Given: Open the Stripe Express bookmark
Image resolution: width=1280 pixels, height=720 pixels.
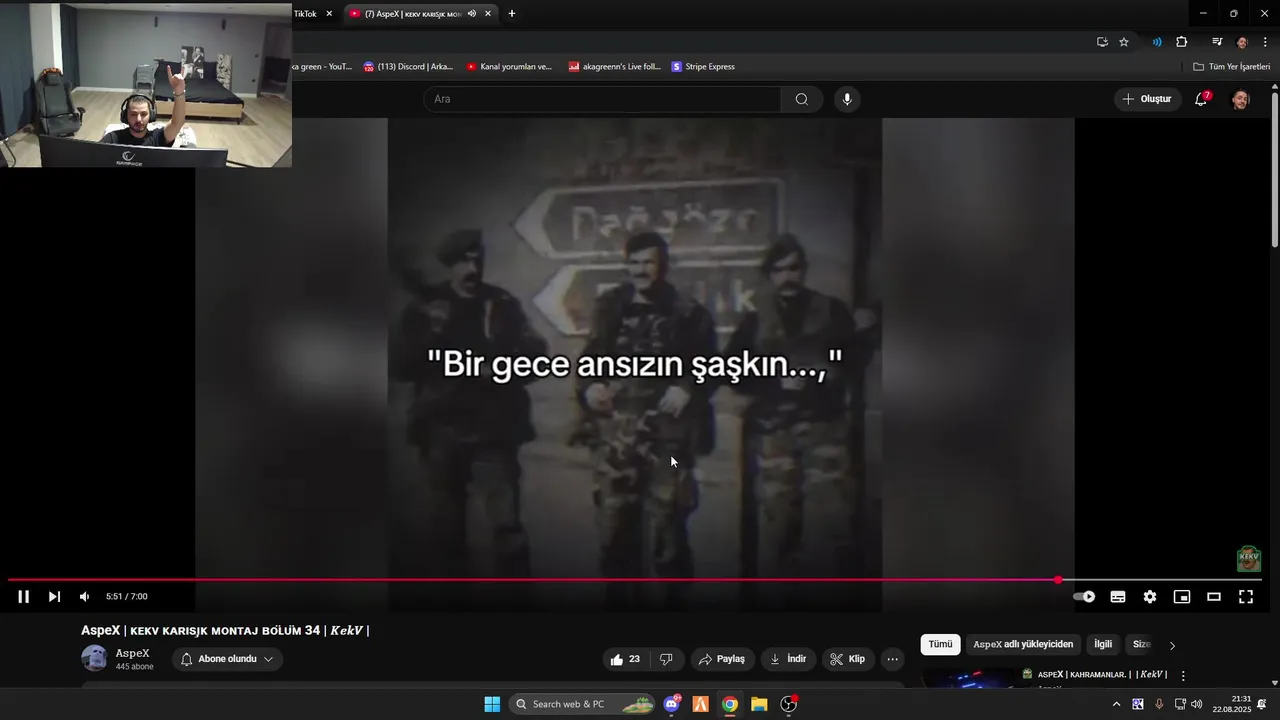Looking at the screenshot, I should [x=703, y=67].
